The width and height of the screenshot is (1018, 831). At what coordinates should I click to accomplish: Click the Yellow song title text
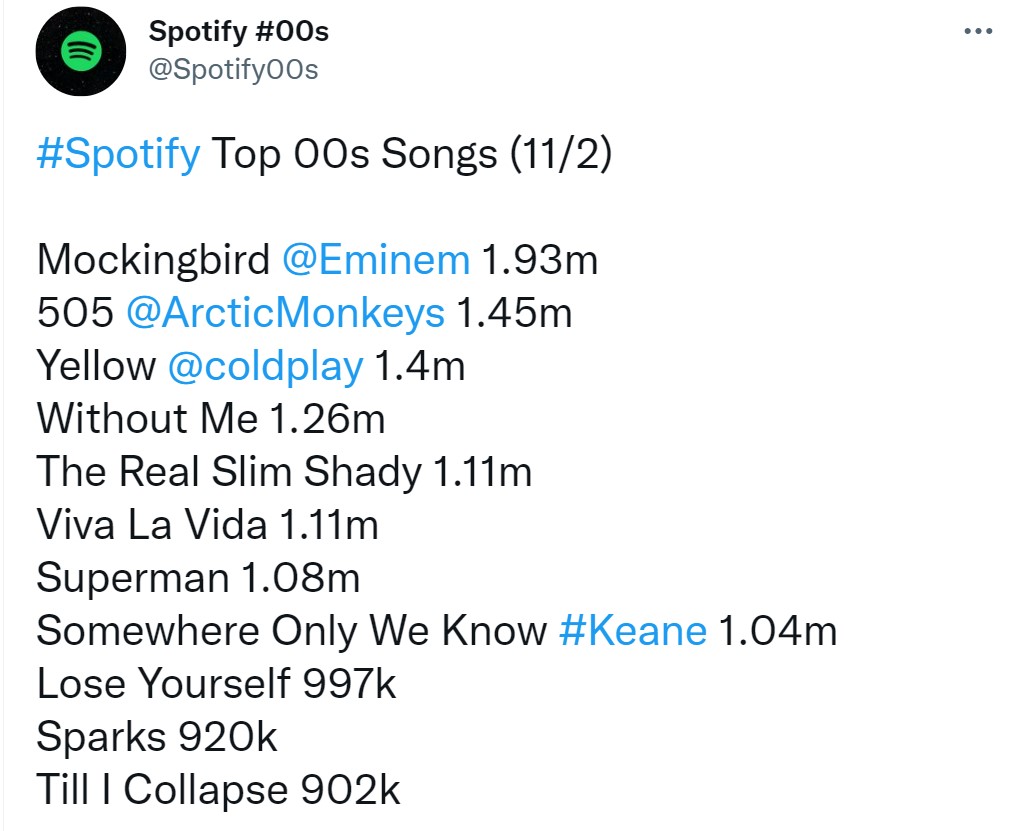(x=96, y=366)
